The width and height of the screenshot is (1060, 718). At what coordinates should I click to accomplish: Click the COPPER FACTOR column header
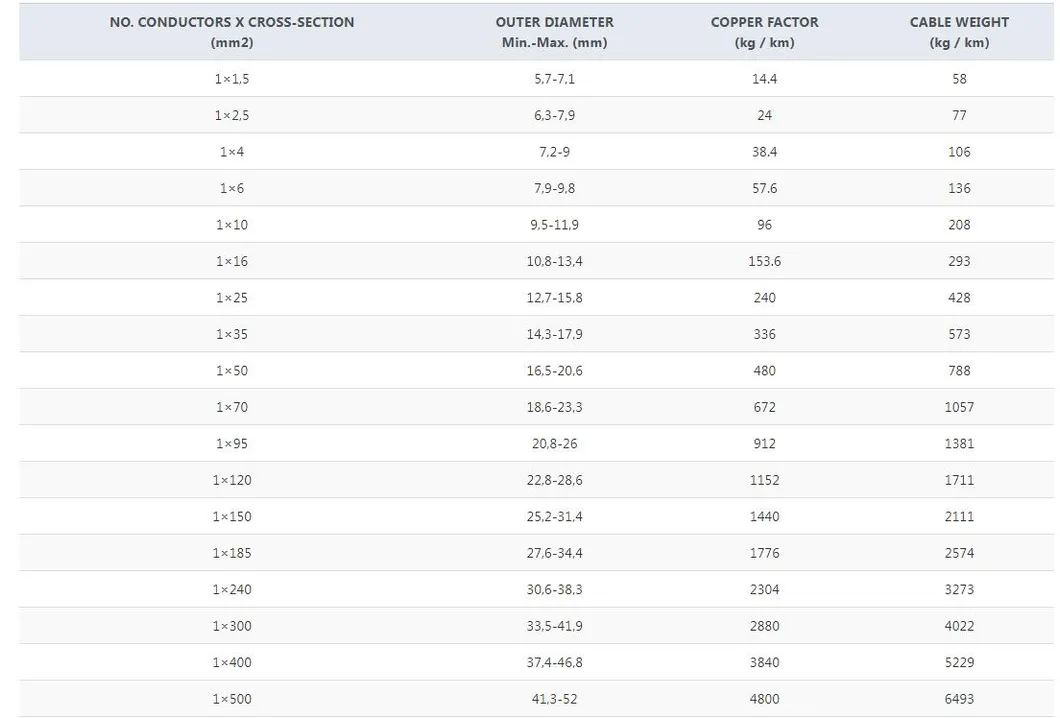coord(765,32)
